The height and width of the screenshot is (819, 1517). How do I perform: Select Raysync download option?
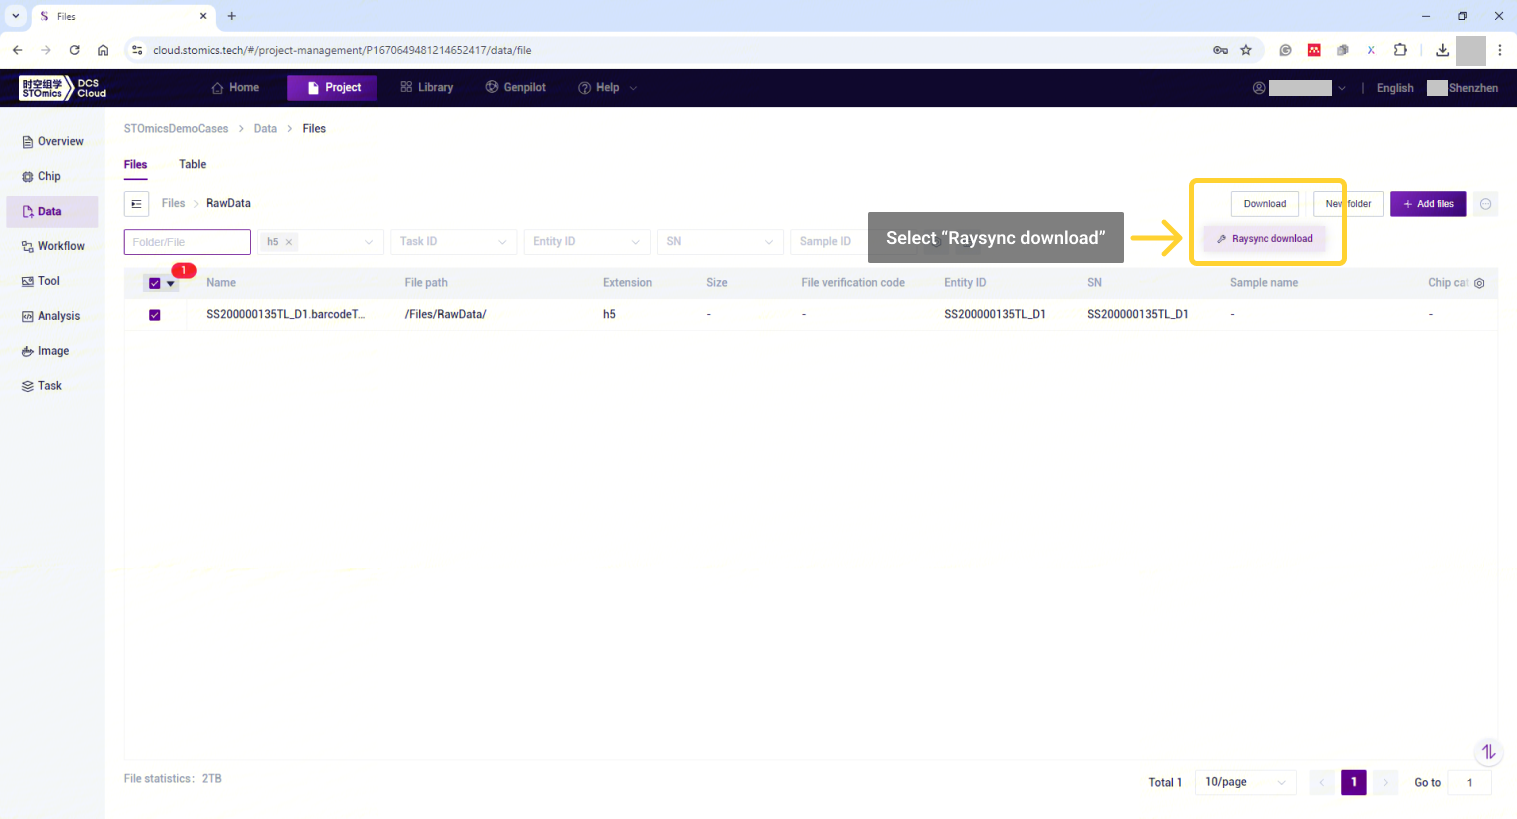[1265, 239]
